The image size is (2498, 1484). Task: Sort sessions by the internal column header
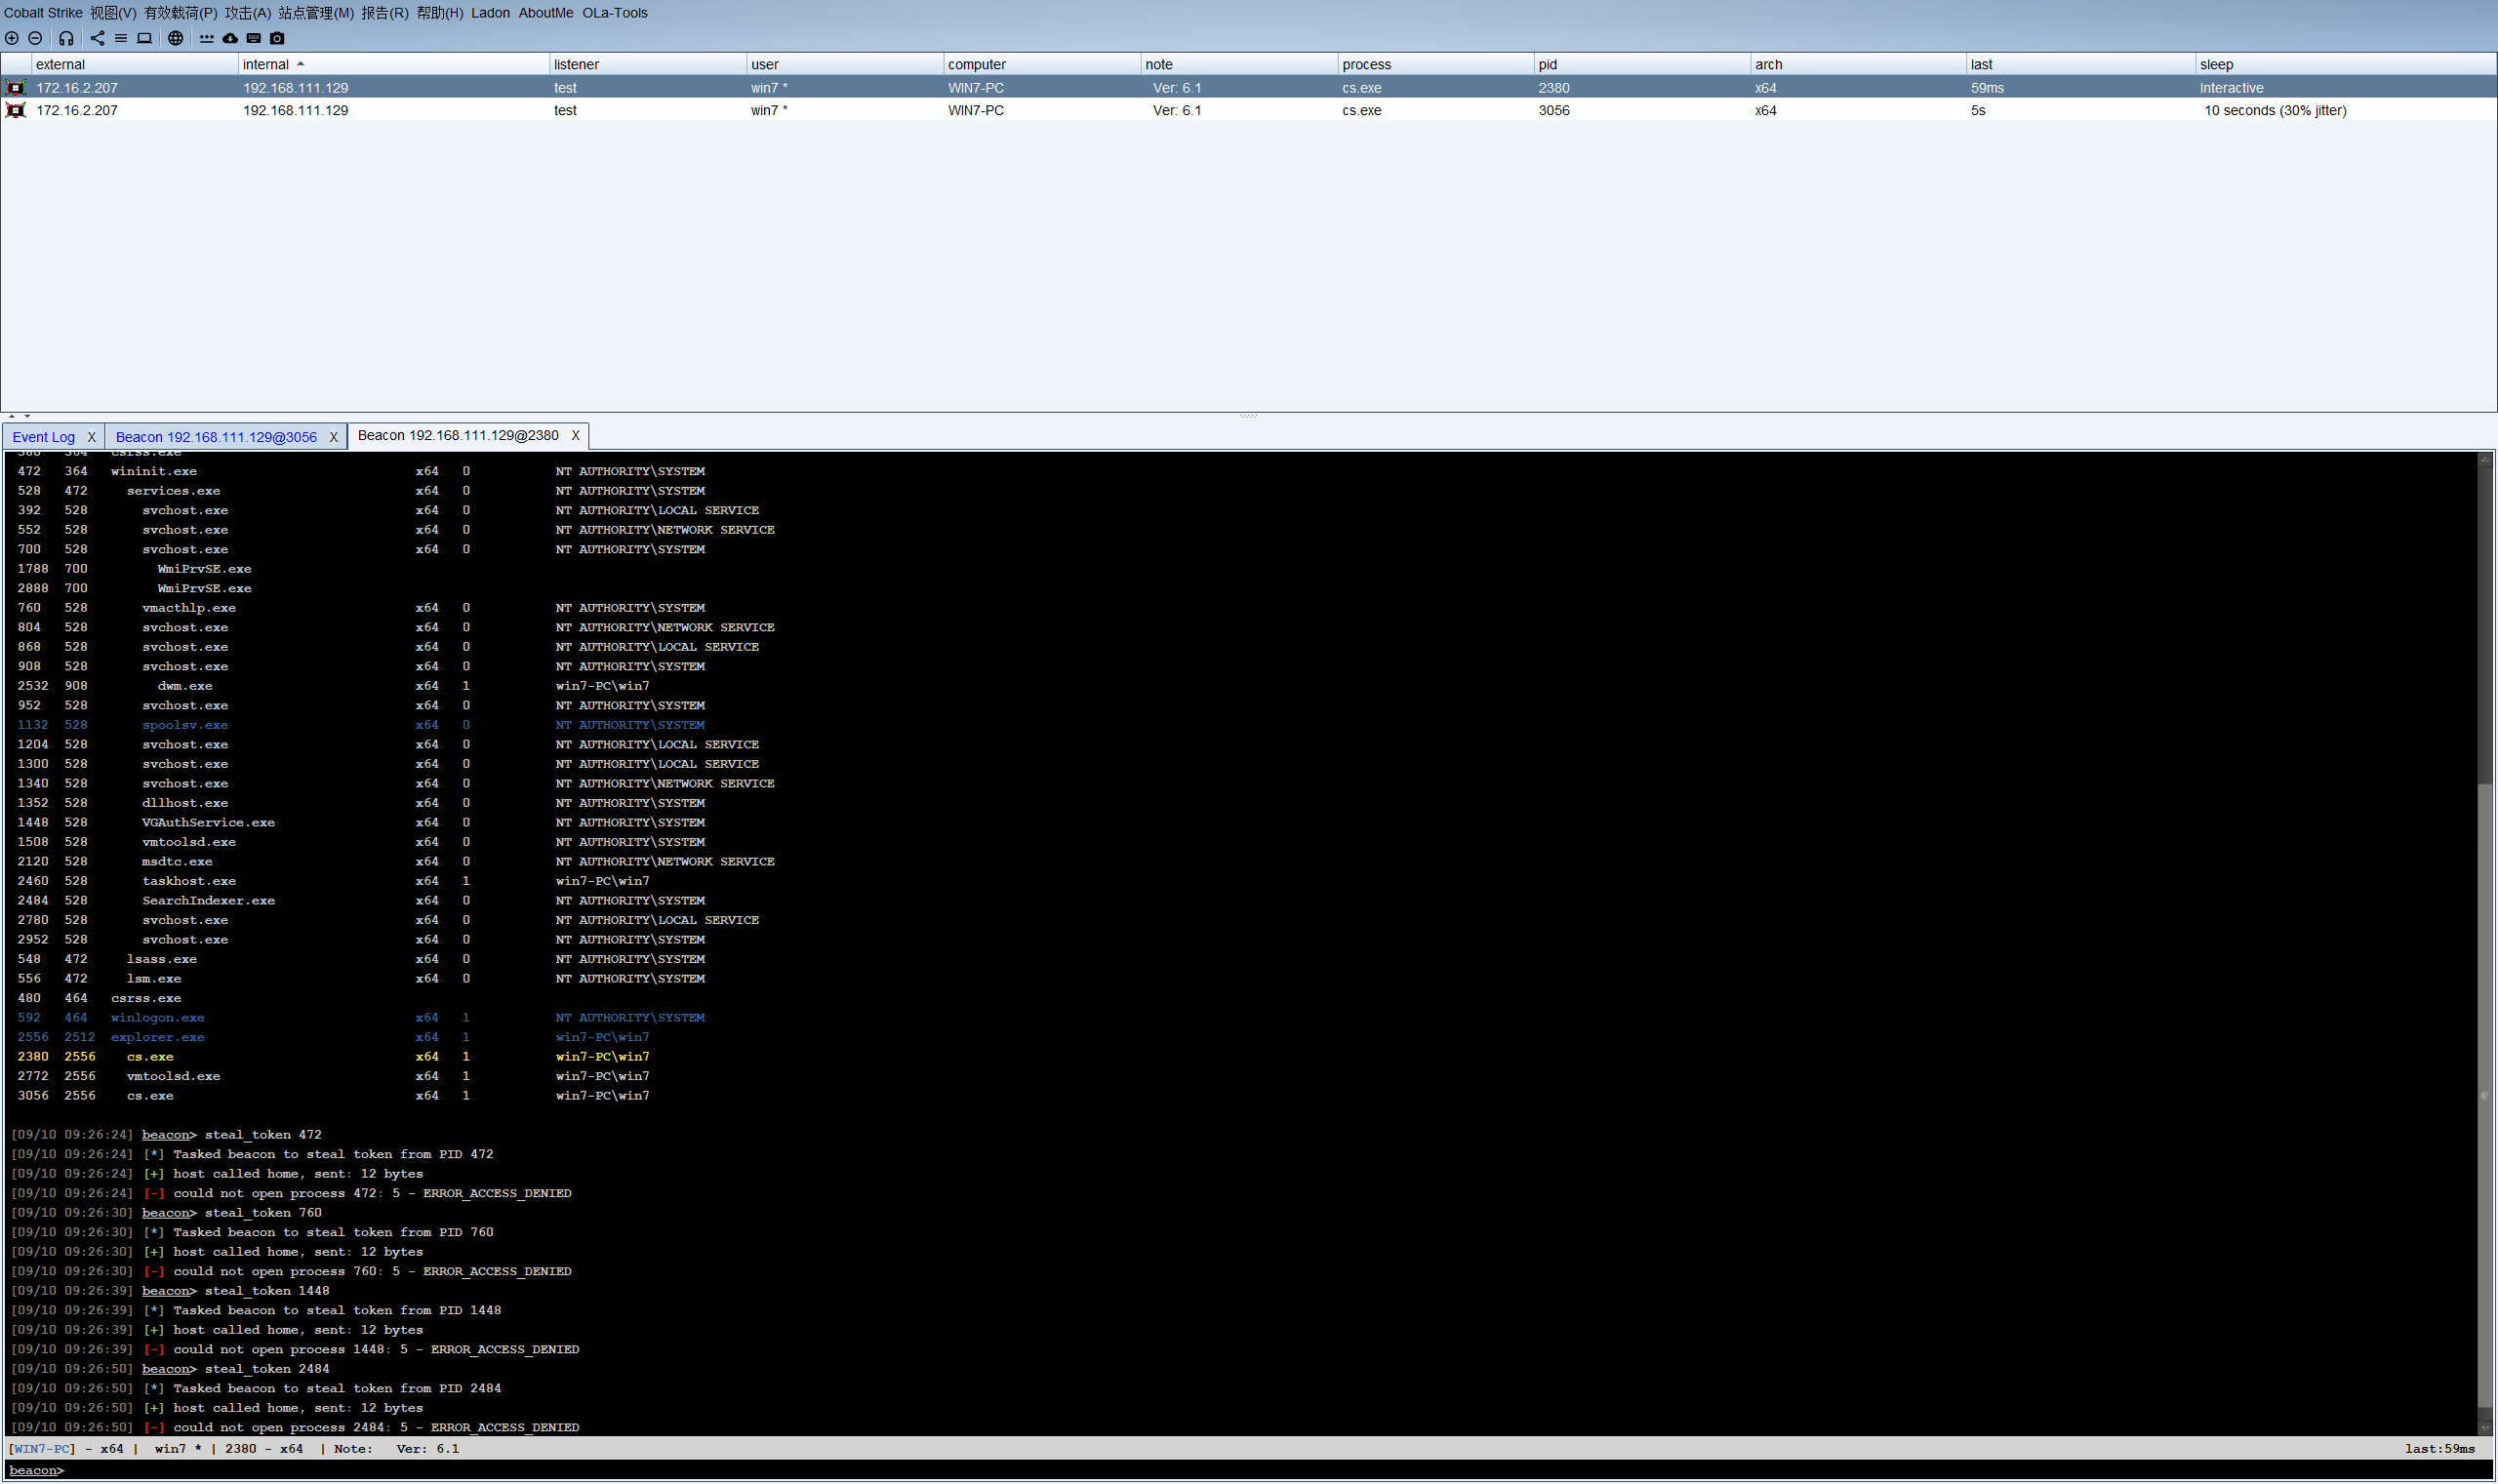pos(266,64)
